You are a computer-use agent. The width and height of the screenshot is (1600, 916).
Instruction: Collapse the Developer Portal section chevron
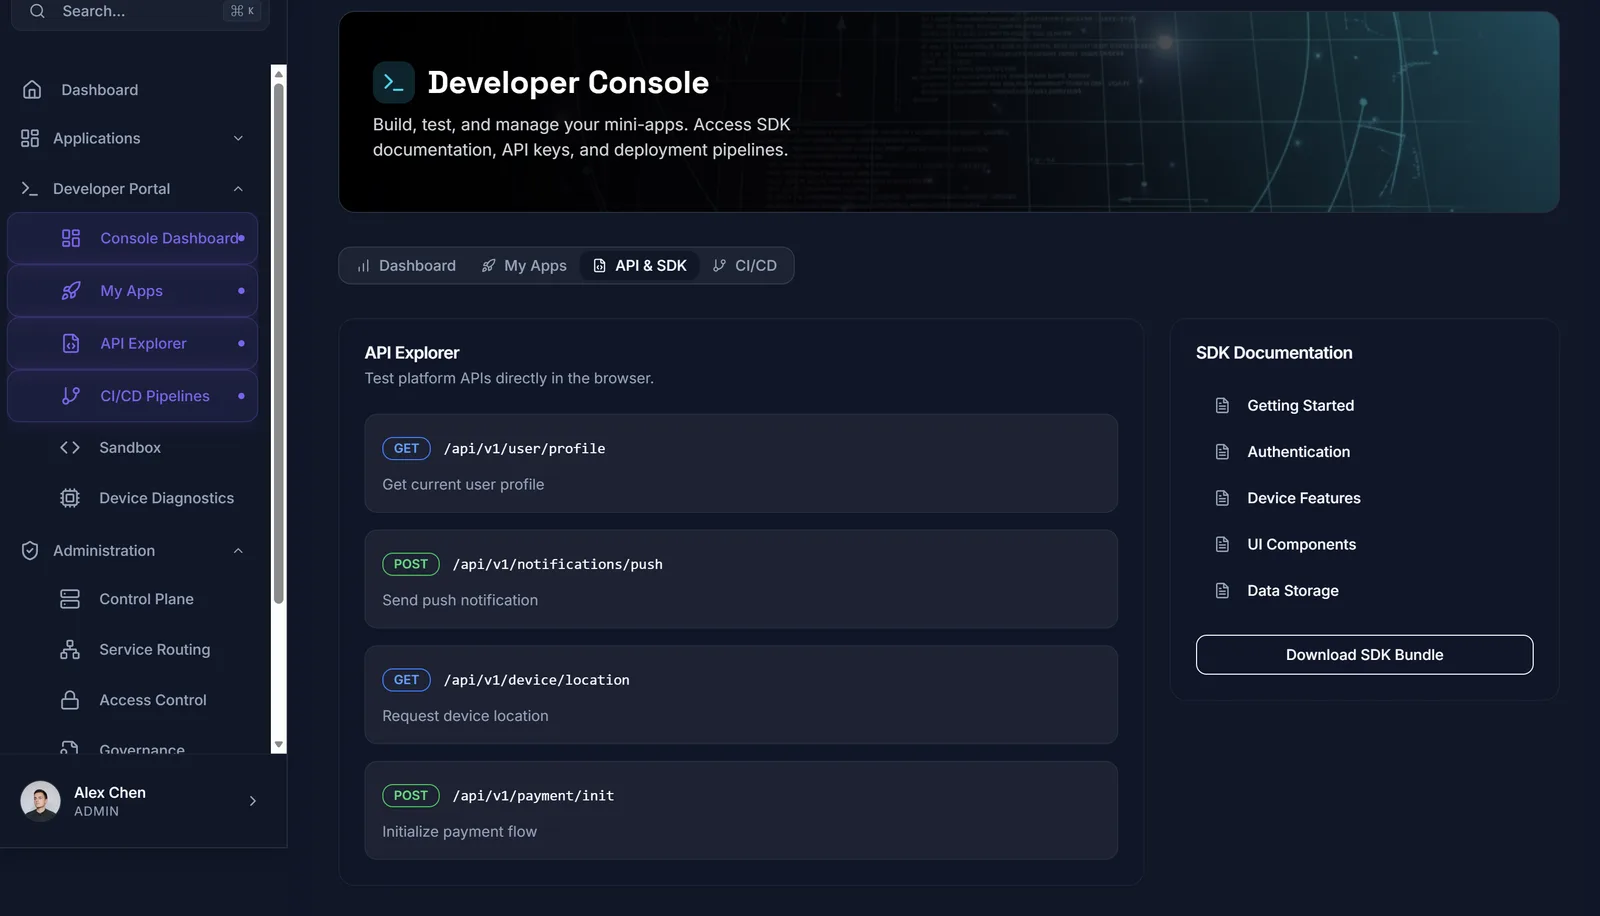(238, 189)
